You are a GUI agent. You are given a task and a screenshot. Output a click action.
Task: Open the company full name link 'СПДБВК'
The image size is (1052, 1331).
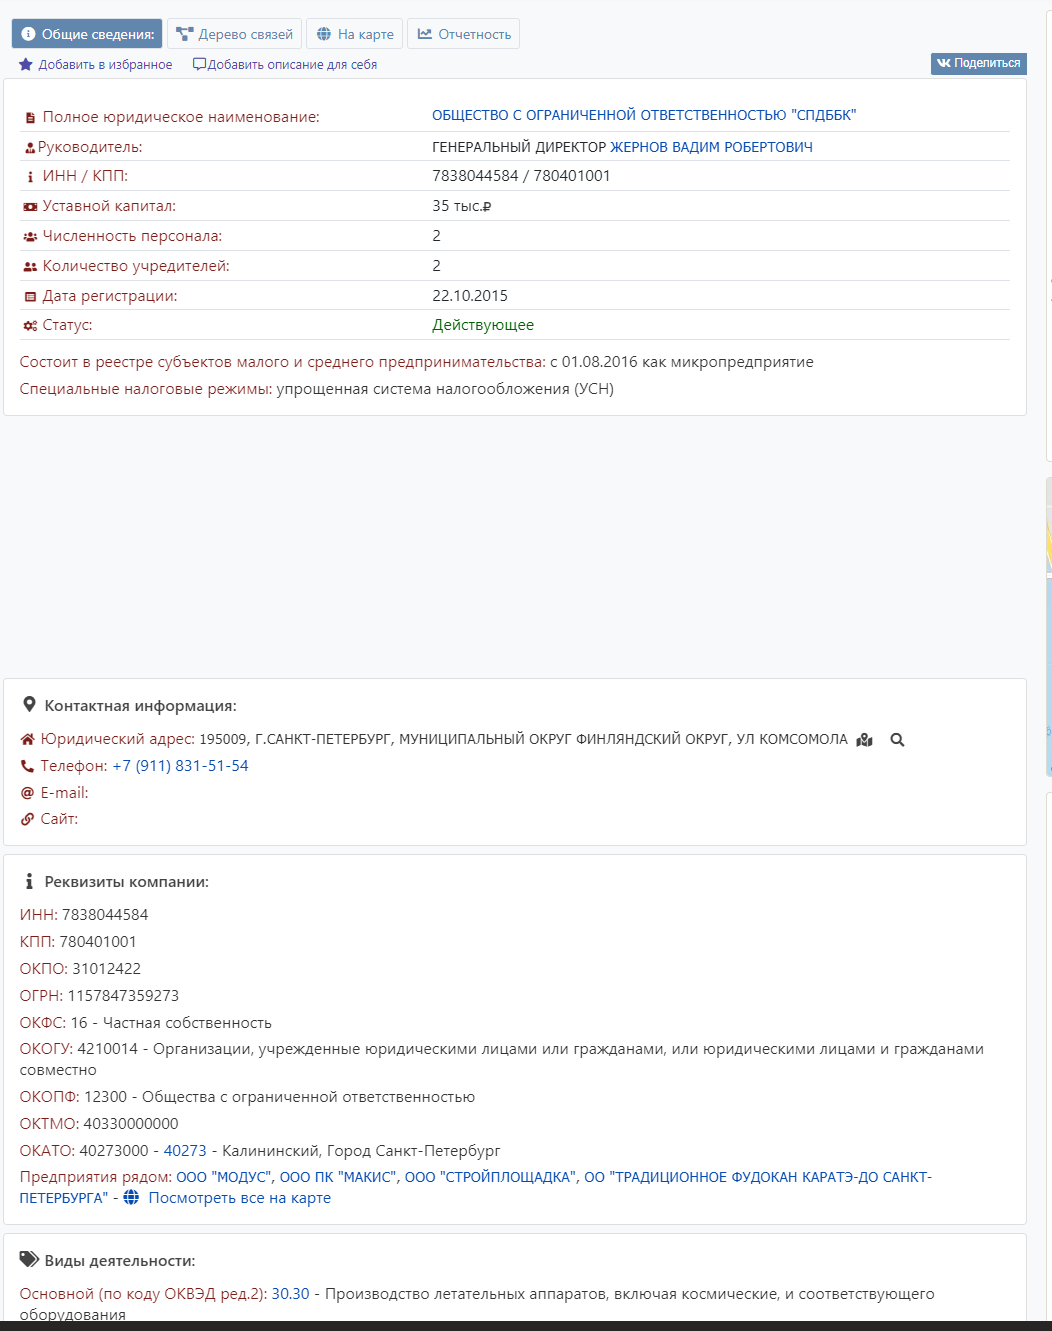tap(643, 115)
